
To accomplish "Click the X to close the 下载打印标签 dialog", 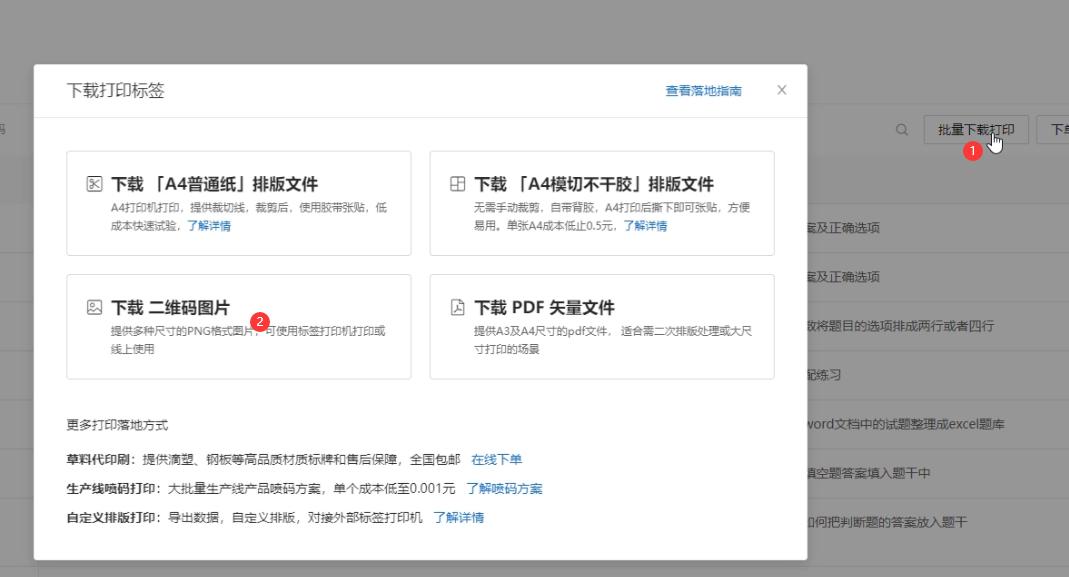I will [781, 90].
